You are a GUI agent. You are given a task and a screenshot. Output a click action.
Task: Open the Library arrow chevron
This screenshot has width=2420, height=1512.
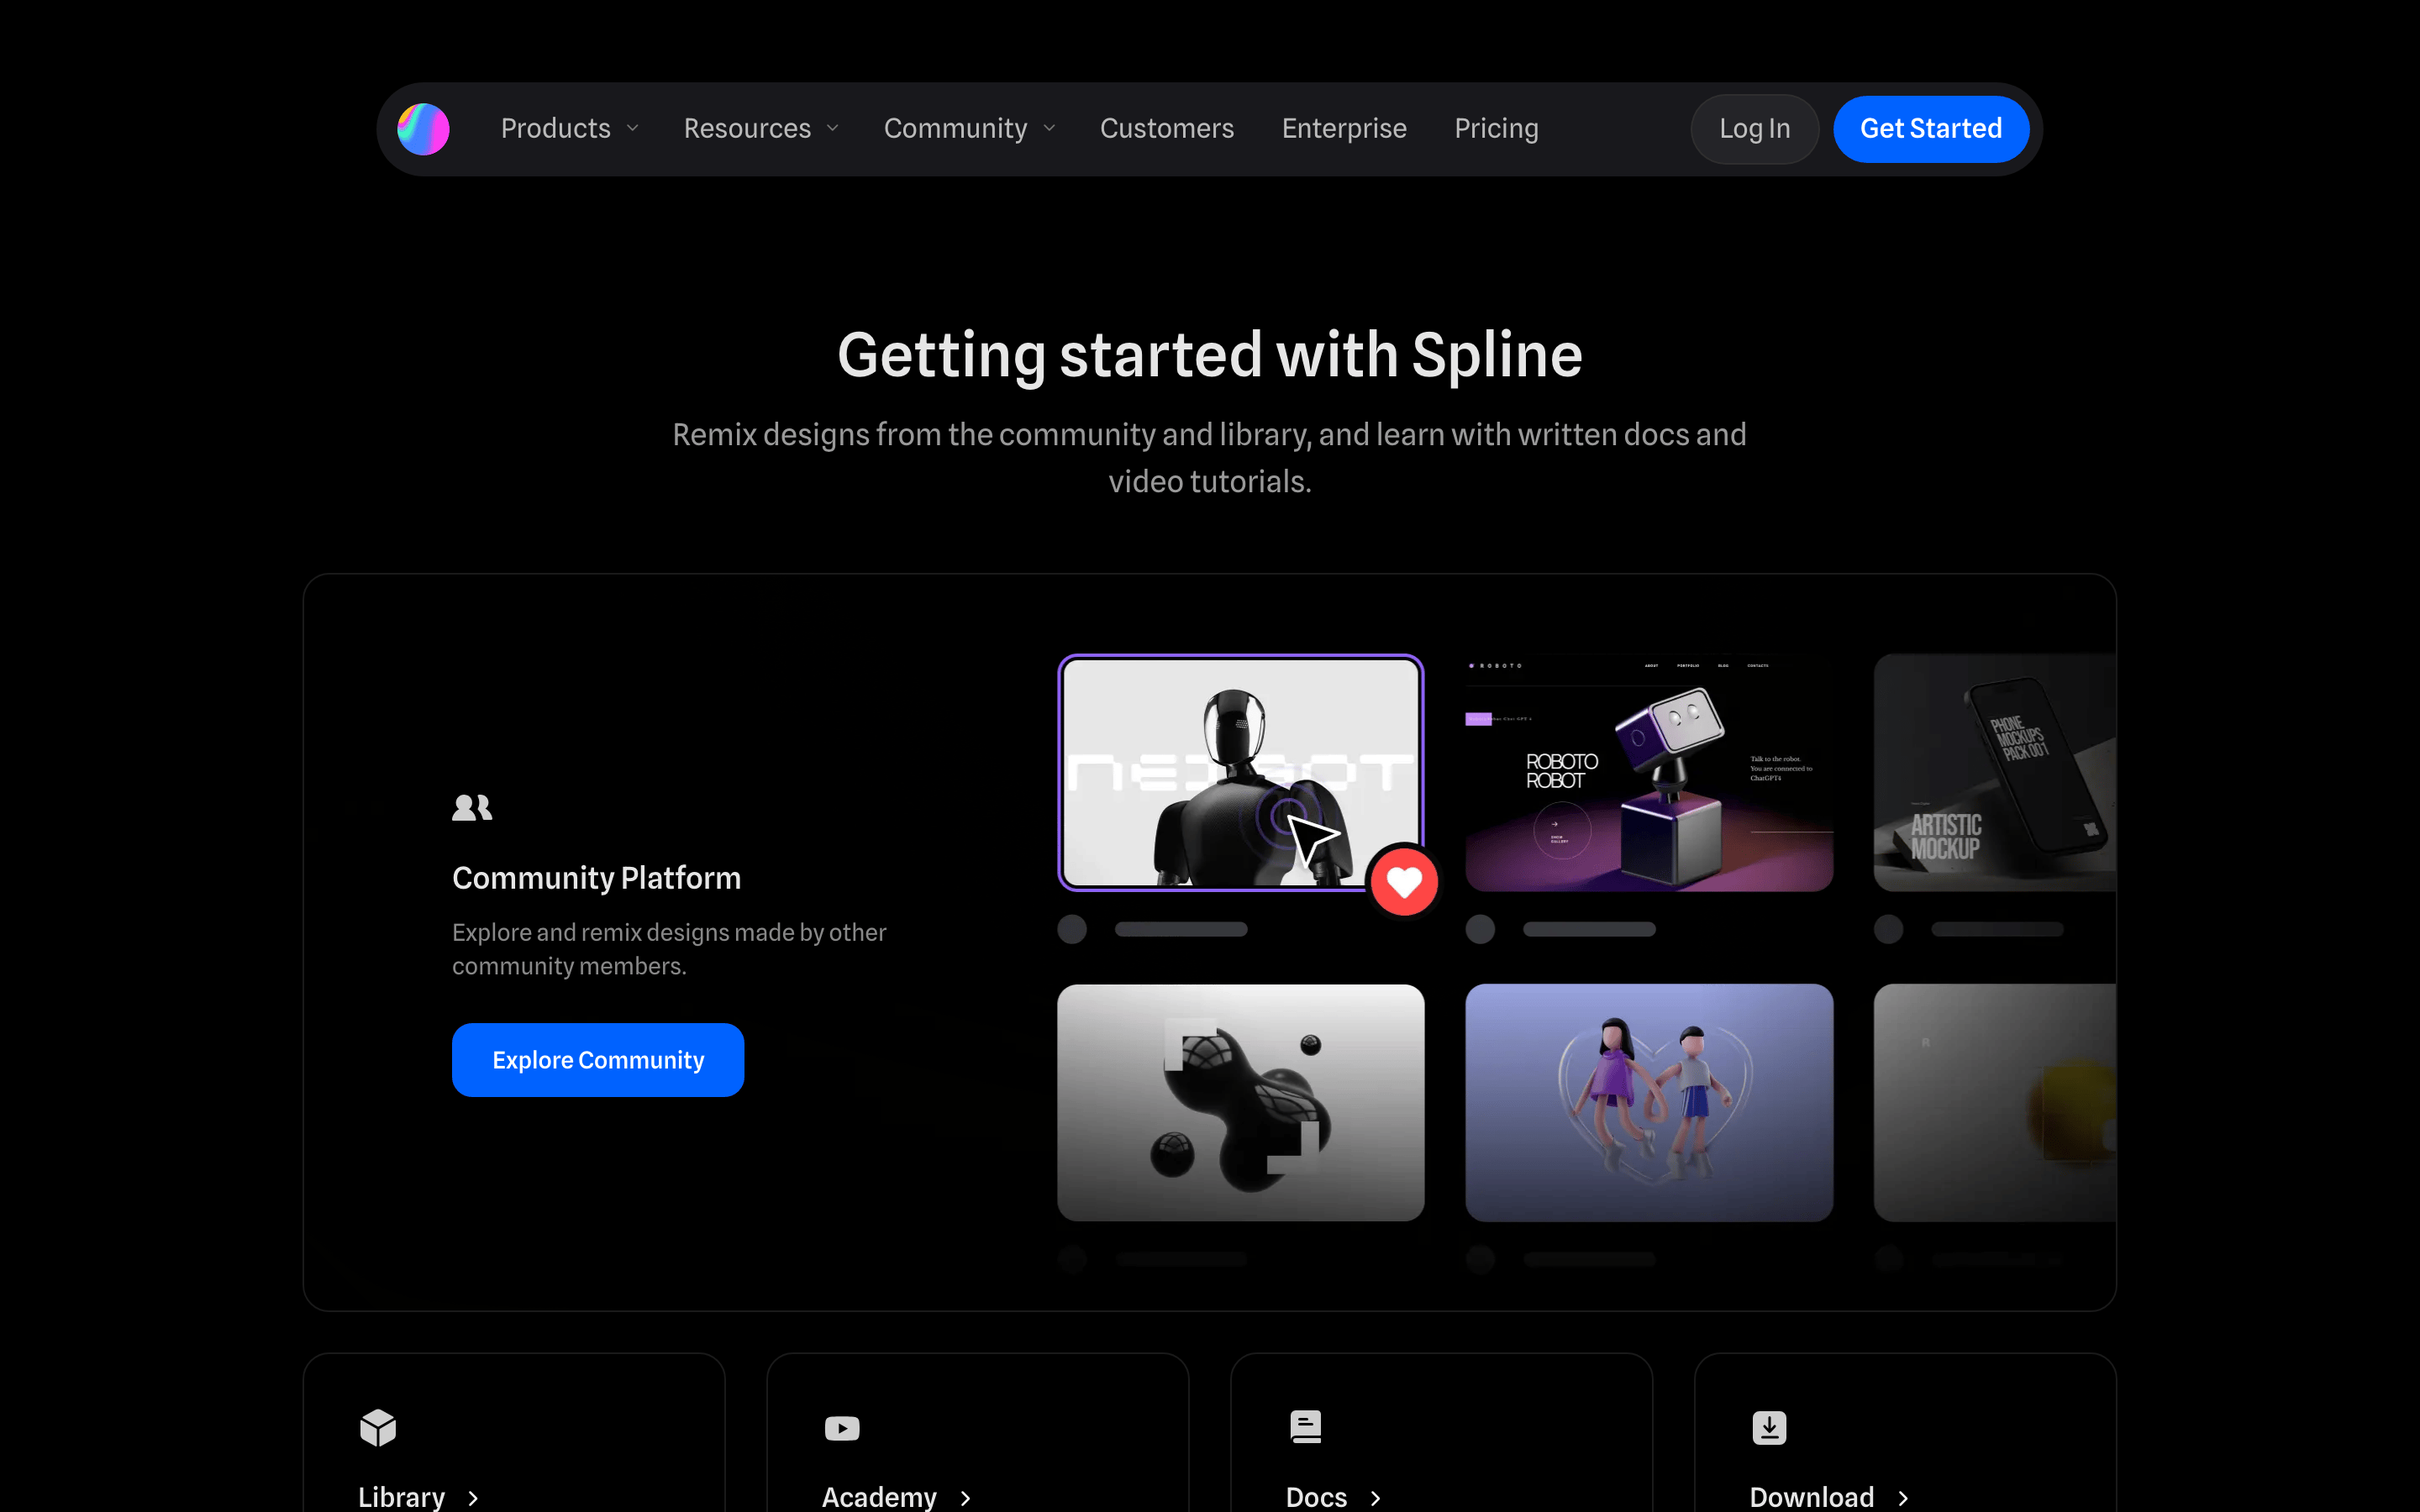(x=473, y=1498)
